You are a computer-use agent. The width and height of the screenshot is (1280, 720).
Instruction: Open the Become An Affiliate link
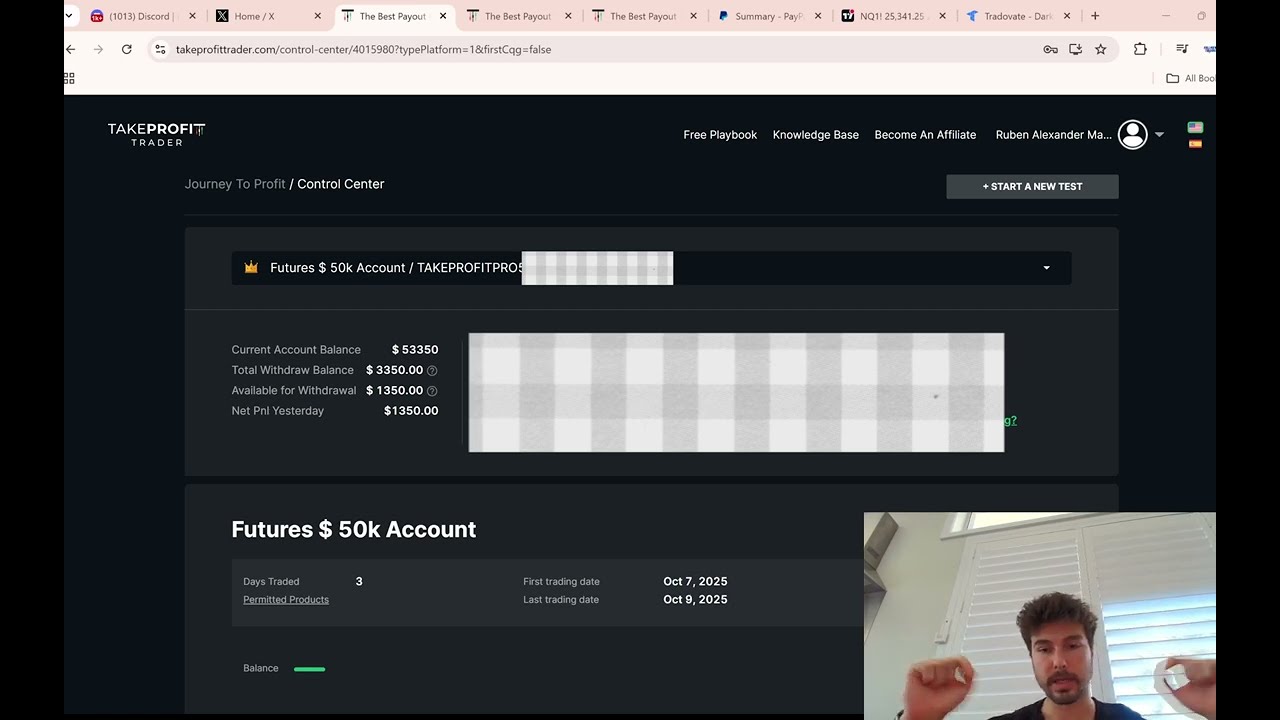925,135
